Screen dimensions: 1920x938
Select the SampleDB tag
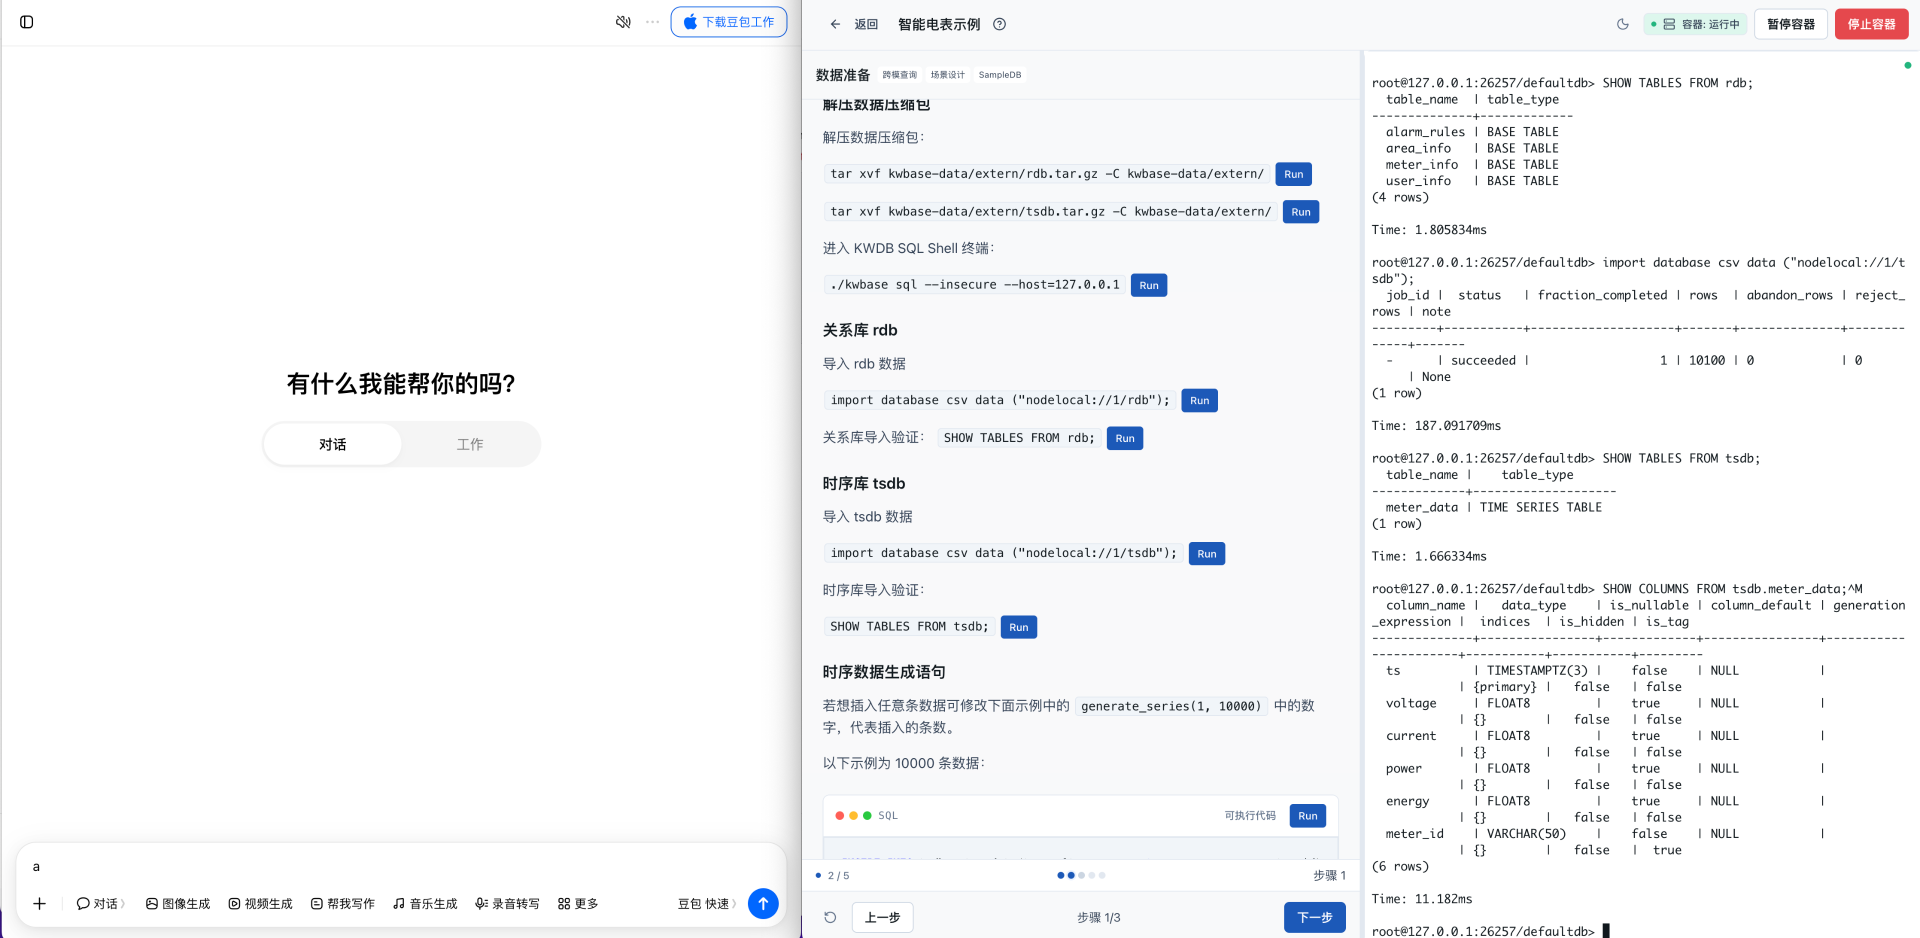click(x=1000, y=75)
